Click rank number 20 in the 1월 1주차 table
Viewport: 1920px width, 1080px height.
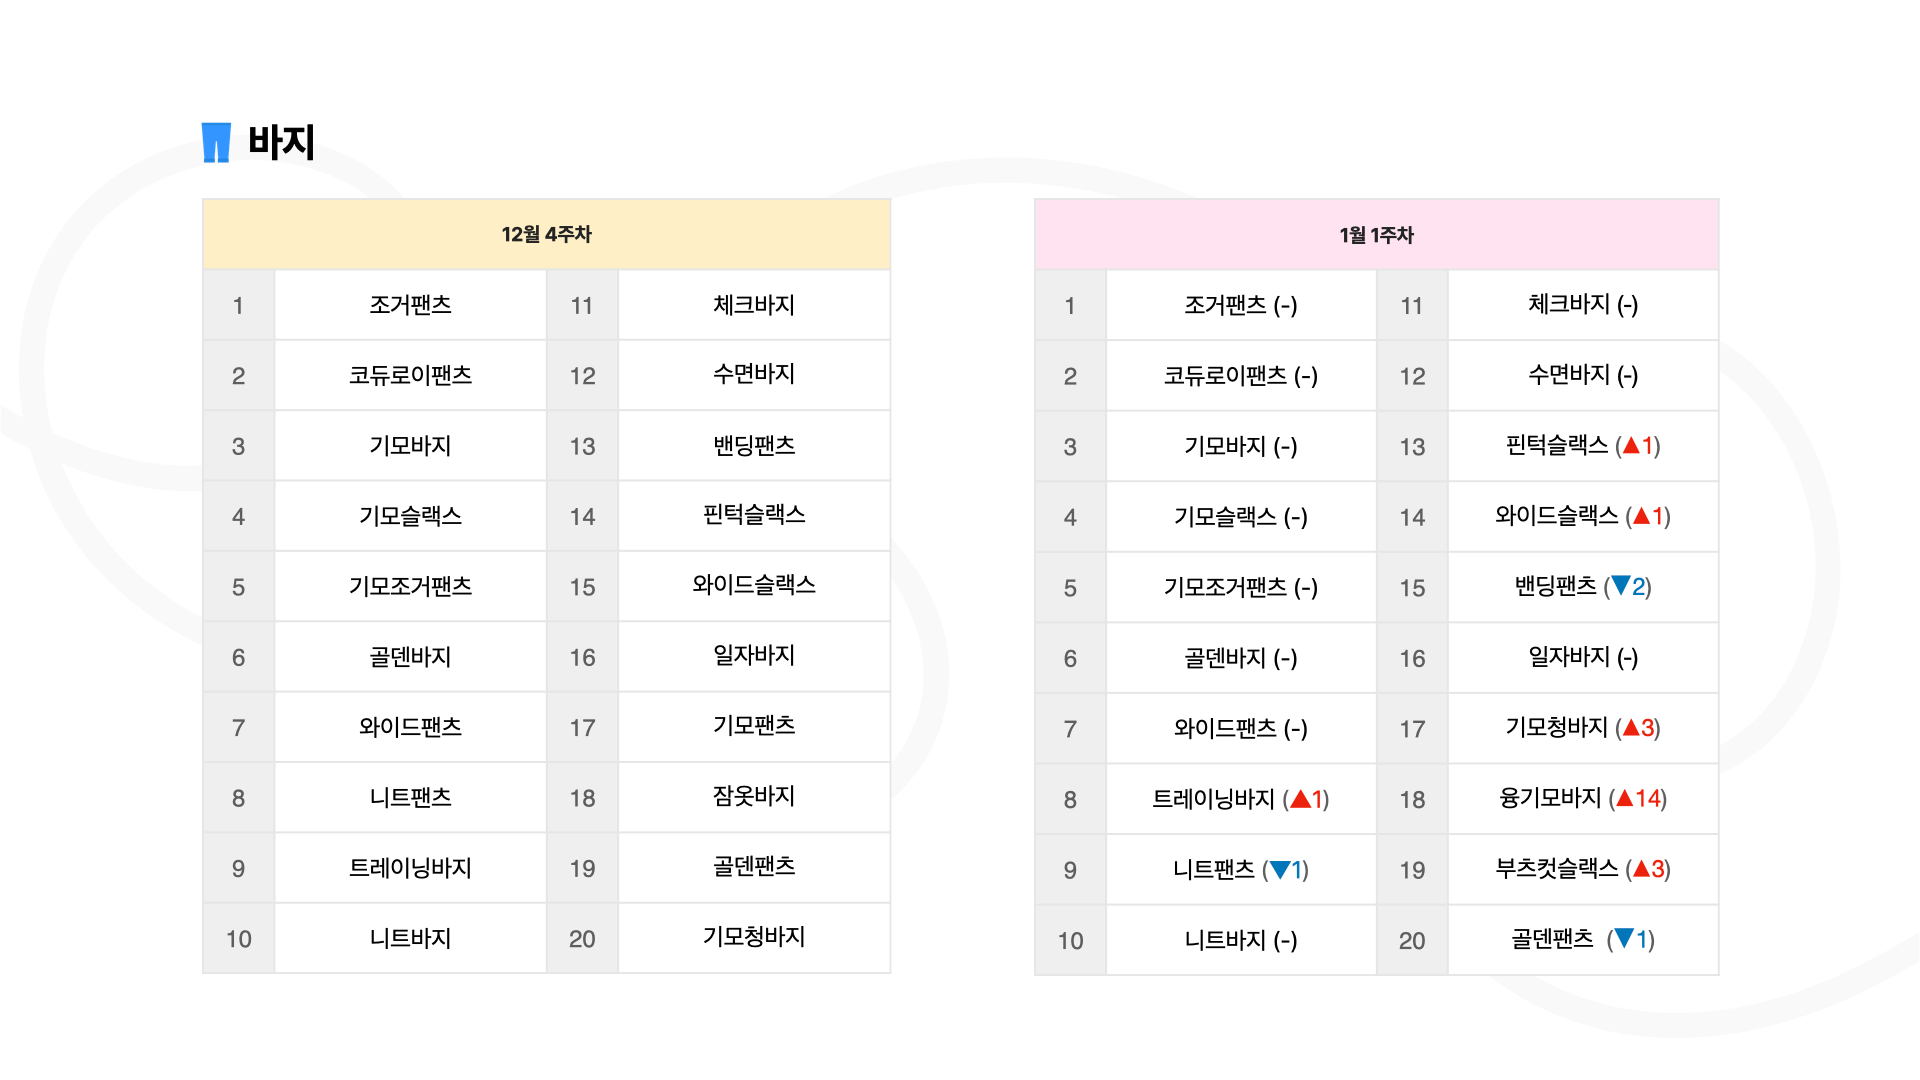pos(1412,940)
